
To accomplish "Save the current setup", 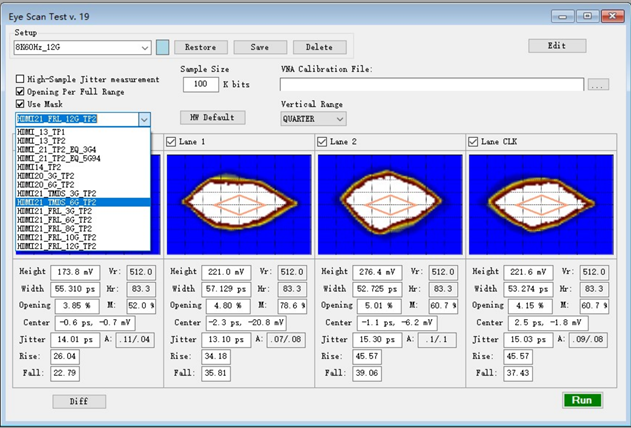I will pos(260,47).
